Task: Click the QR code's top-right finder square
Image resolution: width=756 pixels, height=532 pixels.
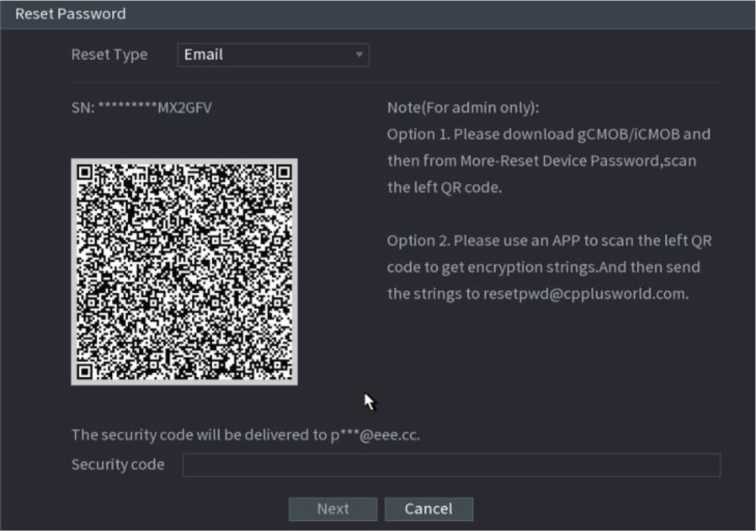Action: point(280,174)
